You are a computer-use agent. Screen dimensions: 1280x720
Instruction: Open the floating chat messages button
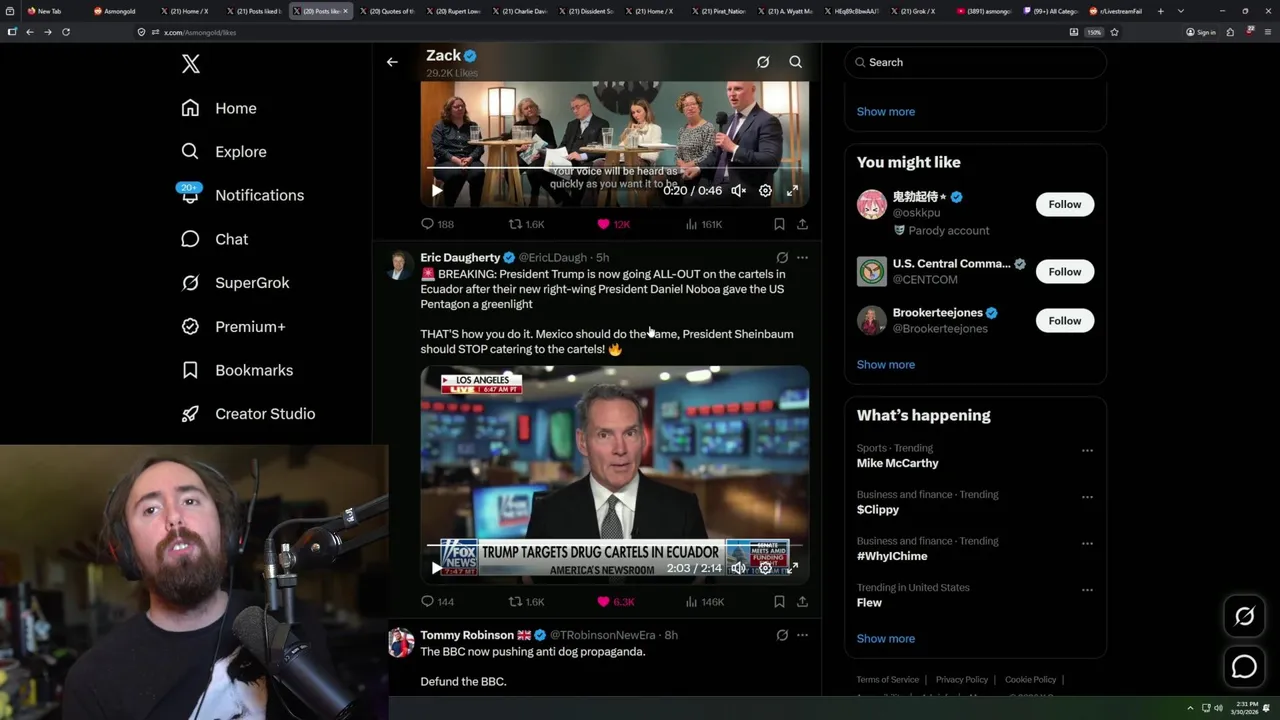point(1245,666)
